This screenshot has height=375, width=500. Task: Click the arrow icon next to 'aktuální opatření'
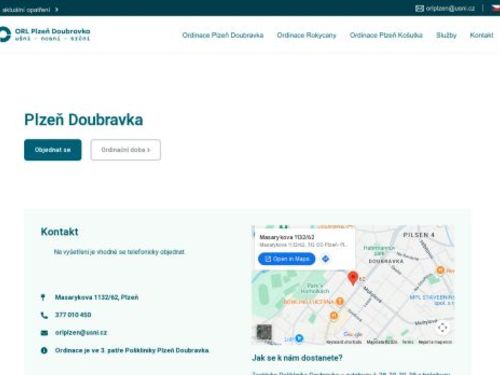[57, 10]
